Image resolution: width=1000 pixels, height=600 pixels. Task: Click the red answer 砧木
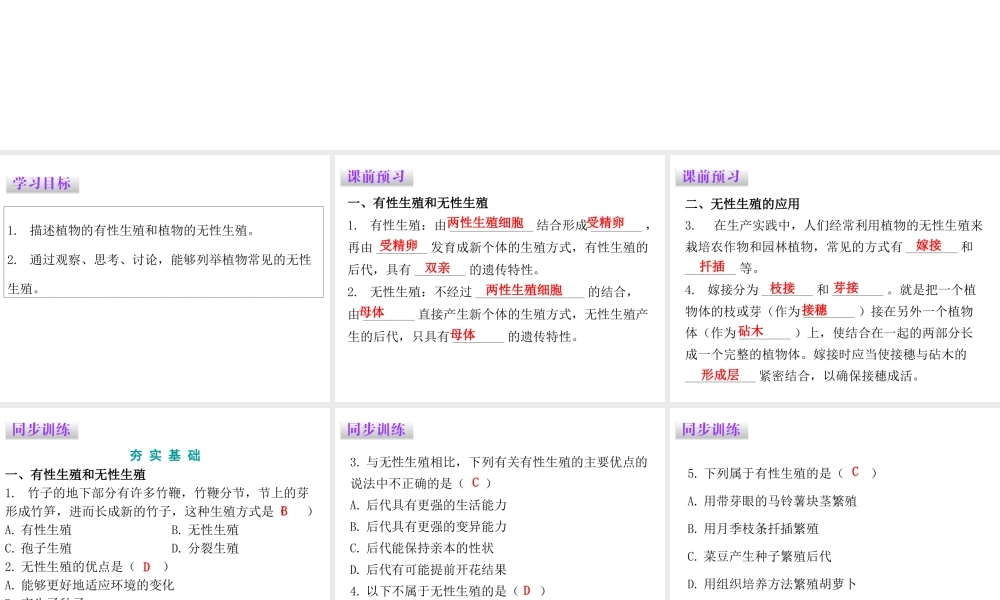click(x=751, y=331)
